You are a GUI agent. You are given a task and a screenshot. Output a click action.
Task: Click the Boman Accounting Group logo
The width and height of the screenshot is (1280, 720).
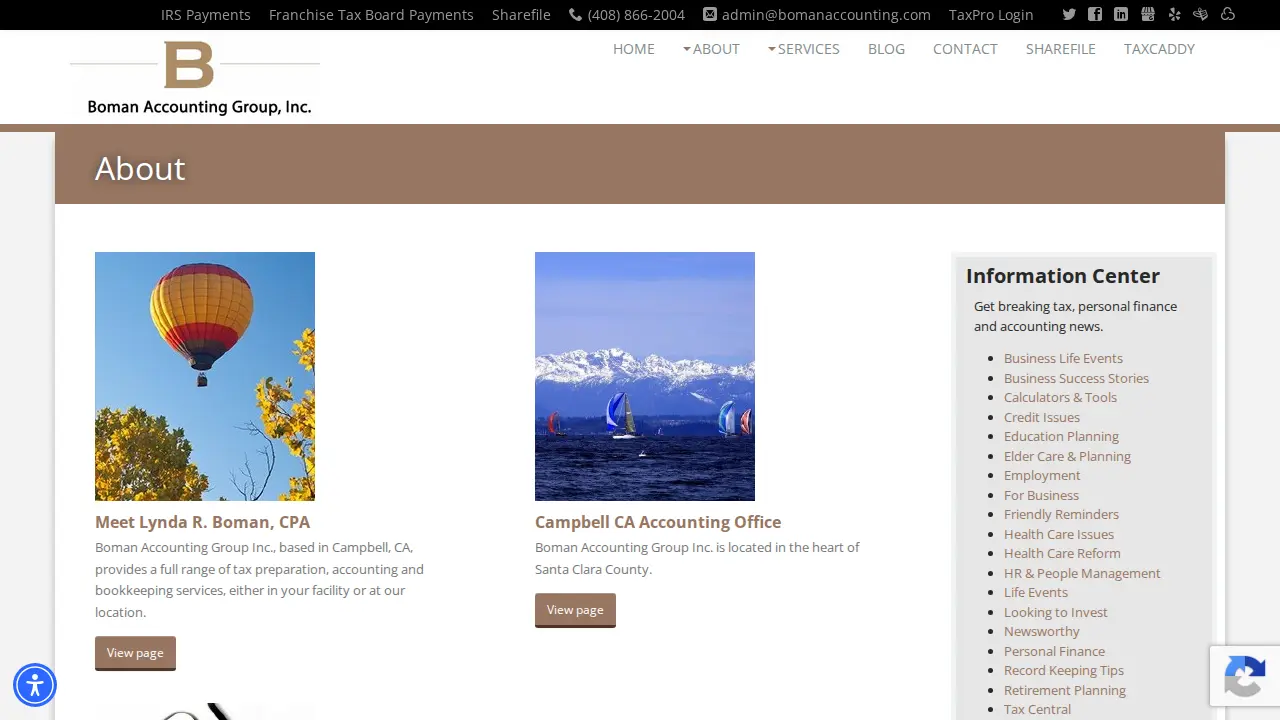point(195,78)
